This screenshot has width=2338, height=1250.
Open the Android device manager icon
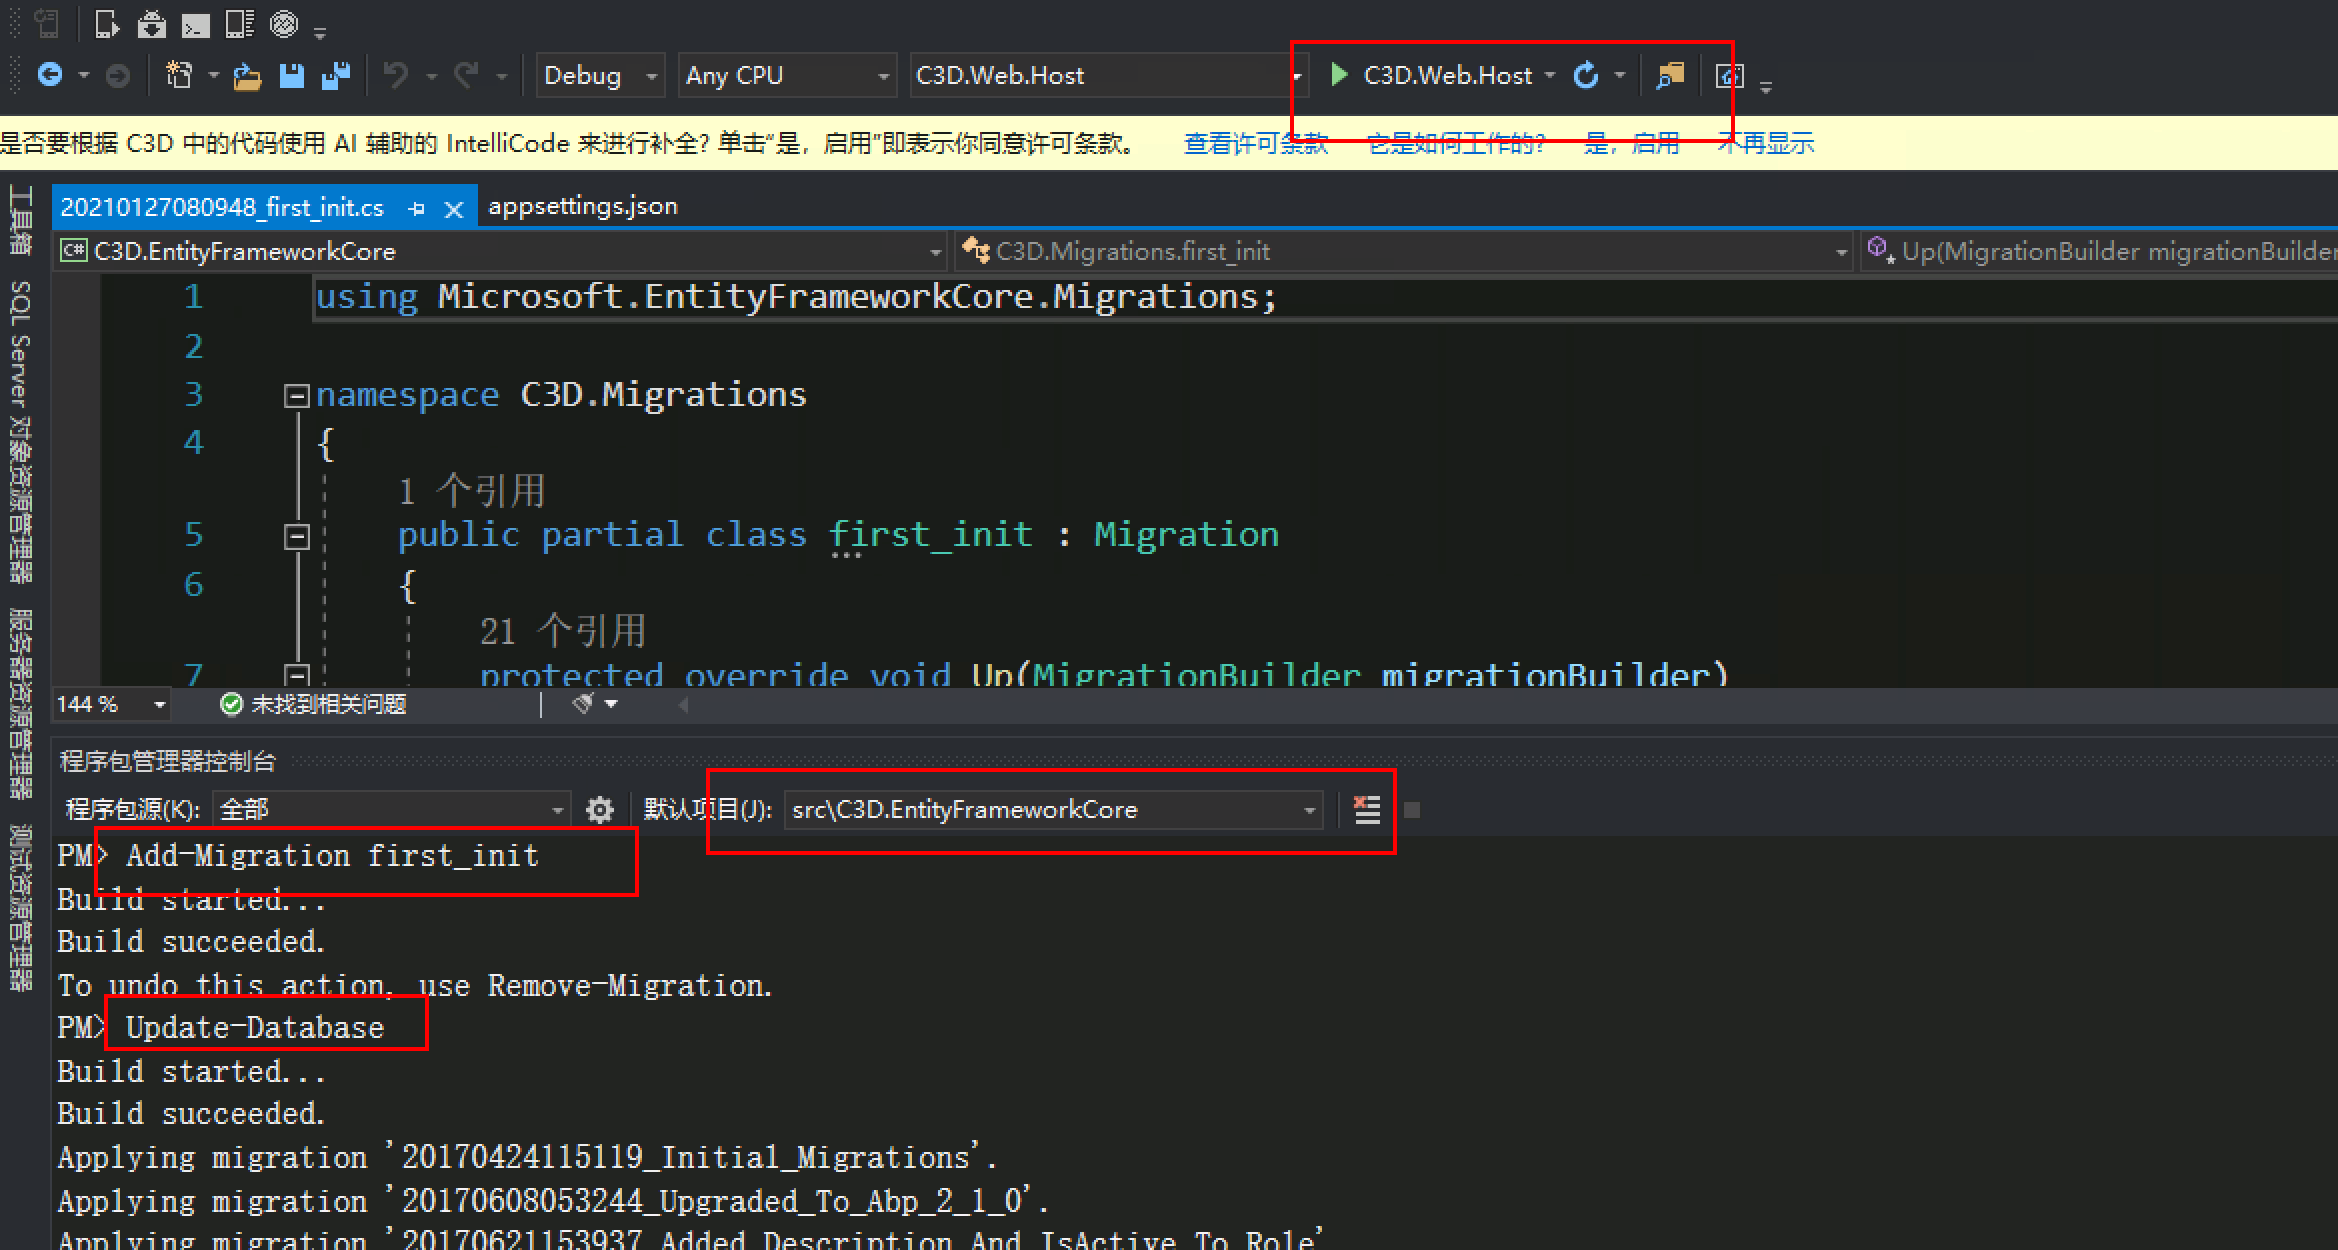(x=239, y=24)
